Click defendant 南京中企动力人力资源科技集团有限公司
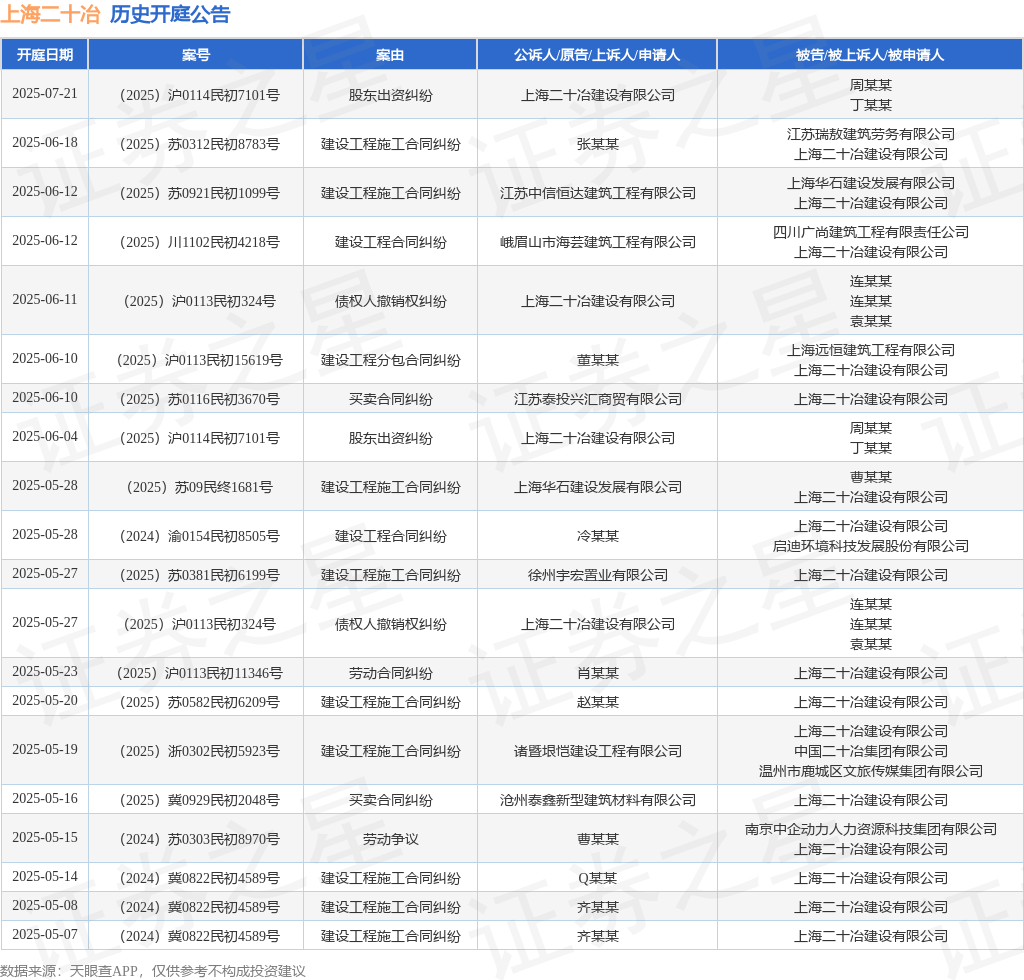1024x980 pixels. (871, 829)
